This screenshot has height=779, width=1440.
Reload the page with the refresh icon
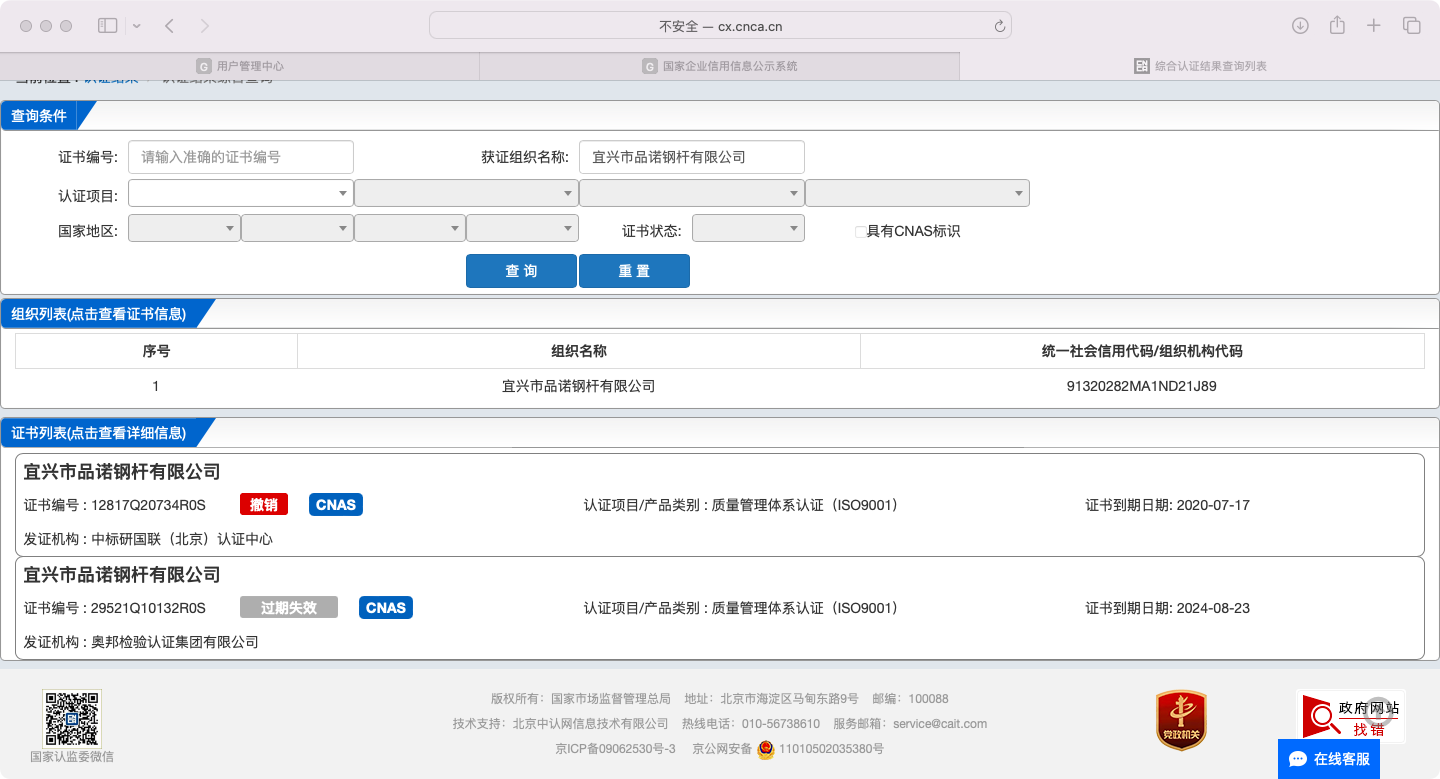[999, 26]
